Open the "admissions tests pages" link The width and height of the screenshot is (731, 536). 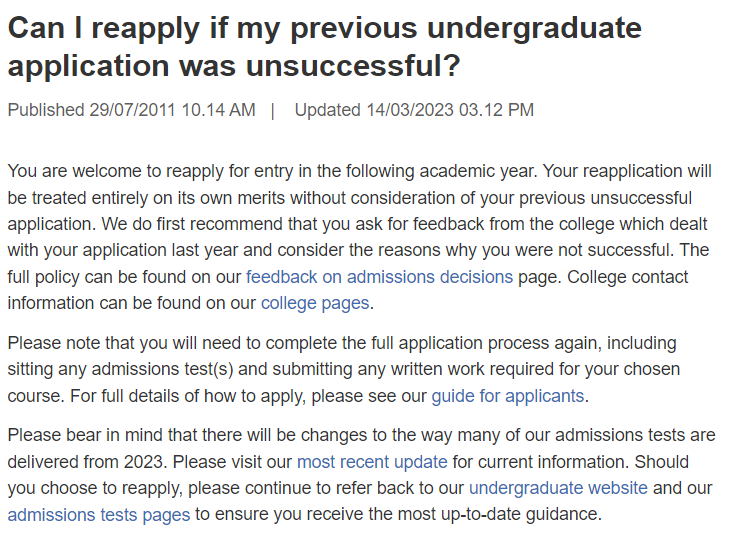pos(98,515)
